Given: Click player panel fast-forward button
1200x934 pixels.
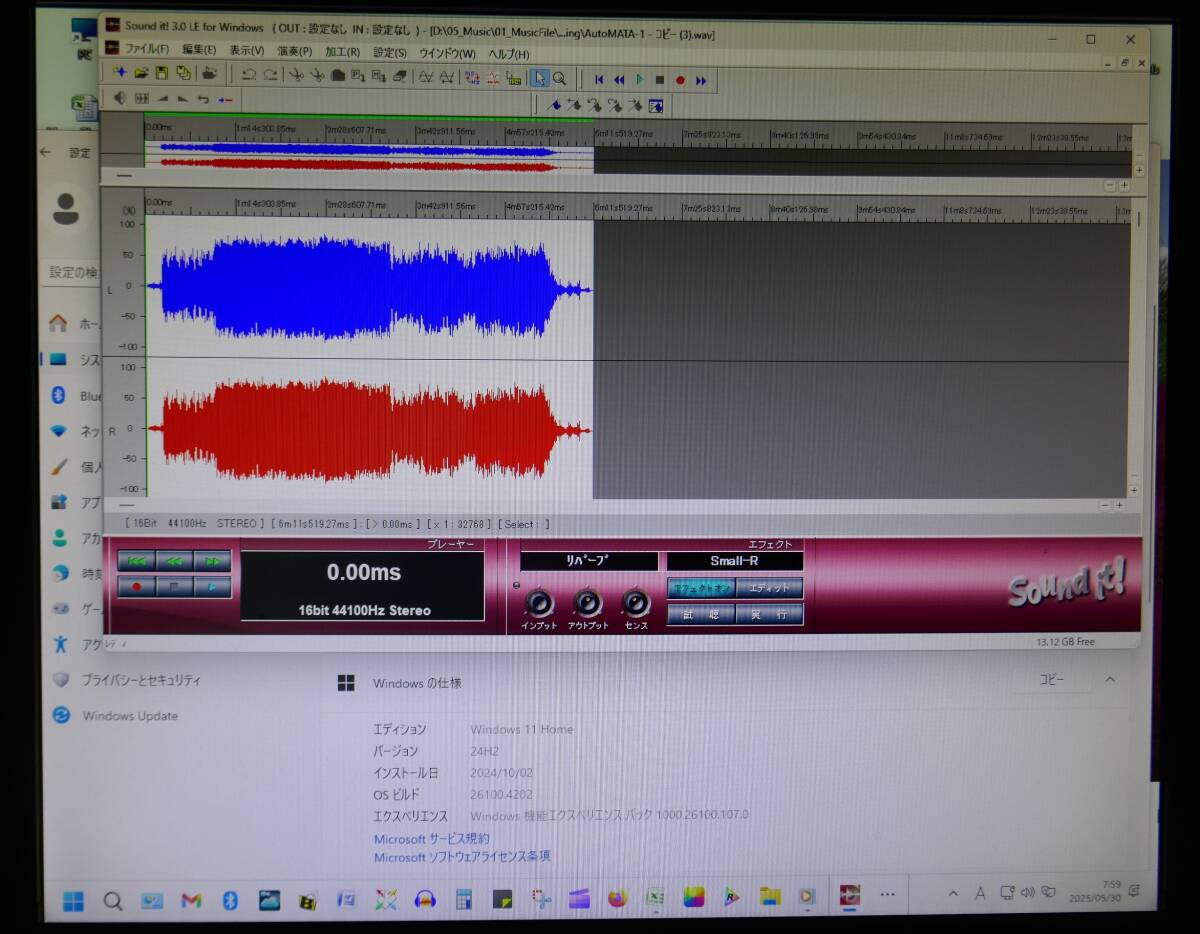Looking at the screenshot, I should point(212,561).
